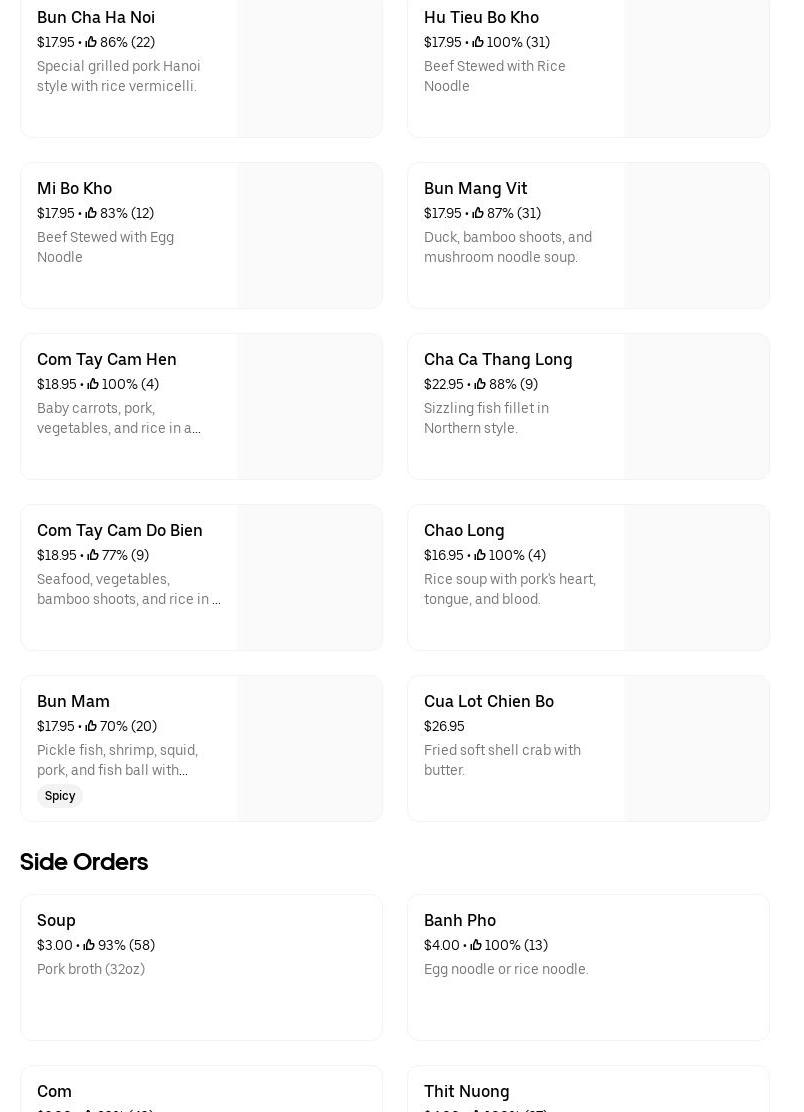The width and height of the screenshot is (804, 1112).
Task: Click the Spicy tag on Bun Mam
Action: (x=60, y=796)
